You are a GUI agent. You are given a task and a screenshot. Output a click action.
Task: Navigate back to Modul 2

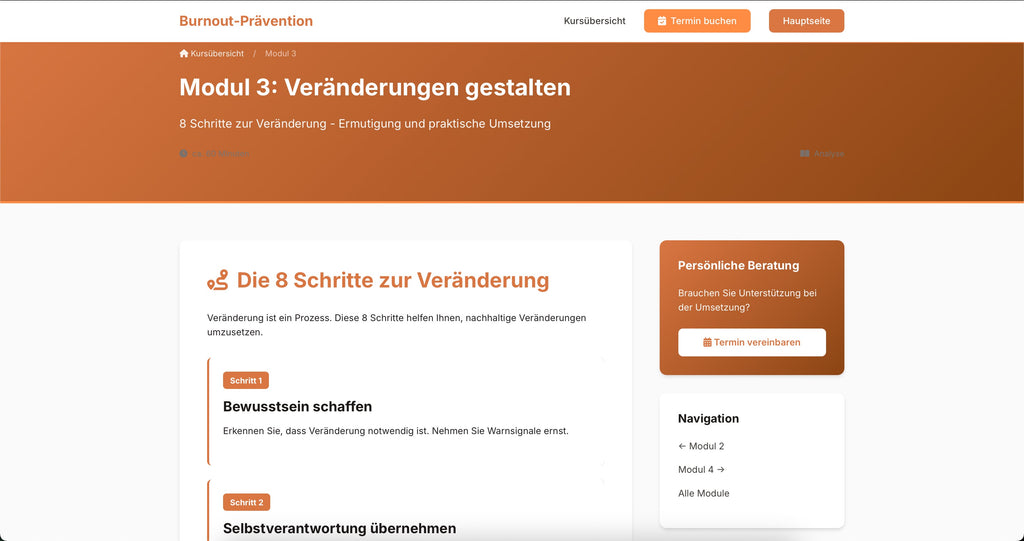click(701, 446)
